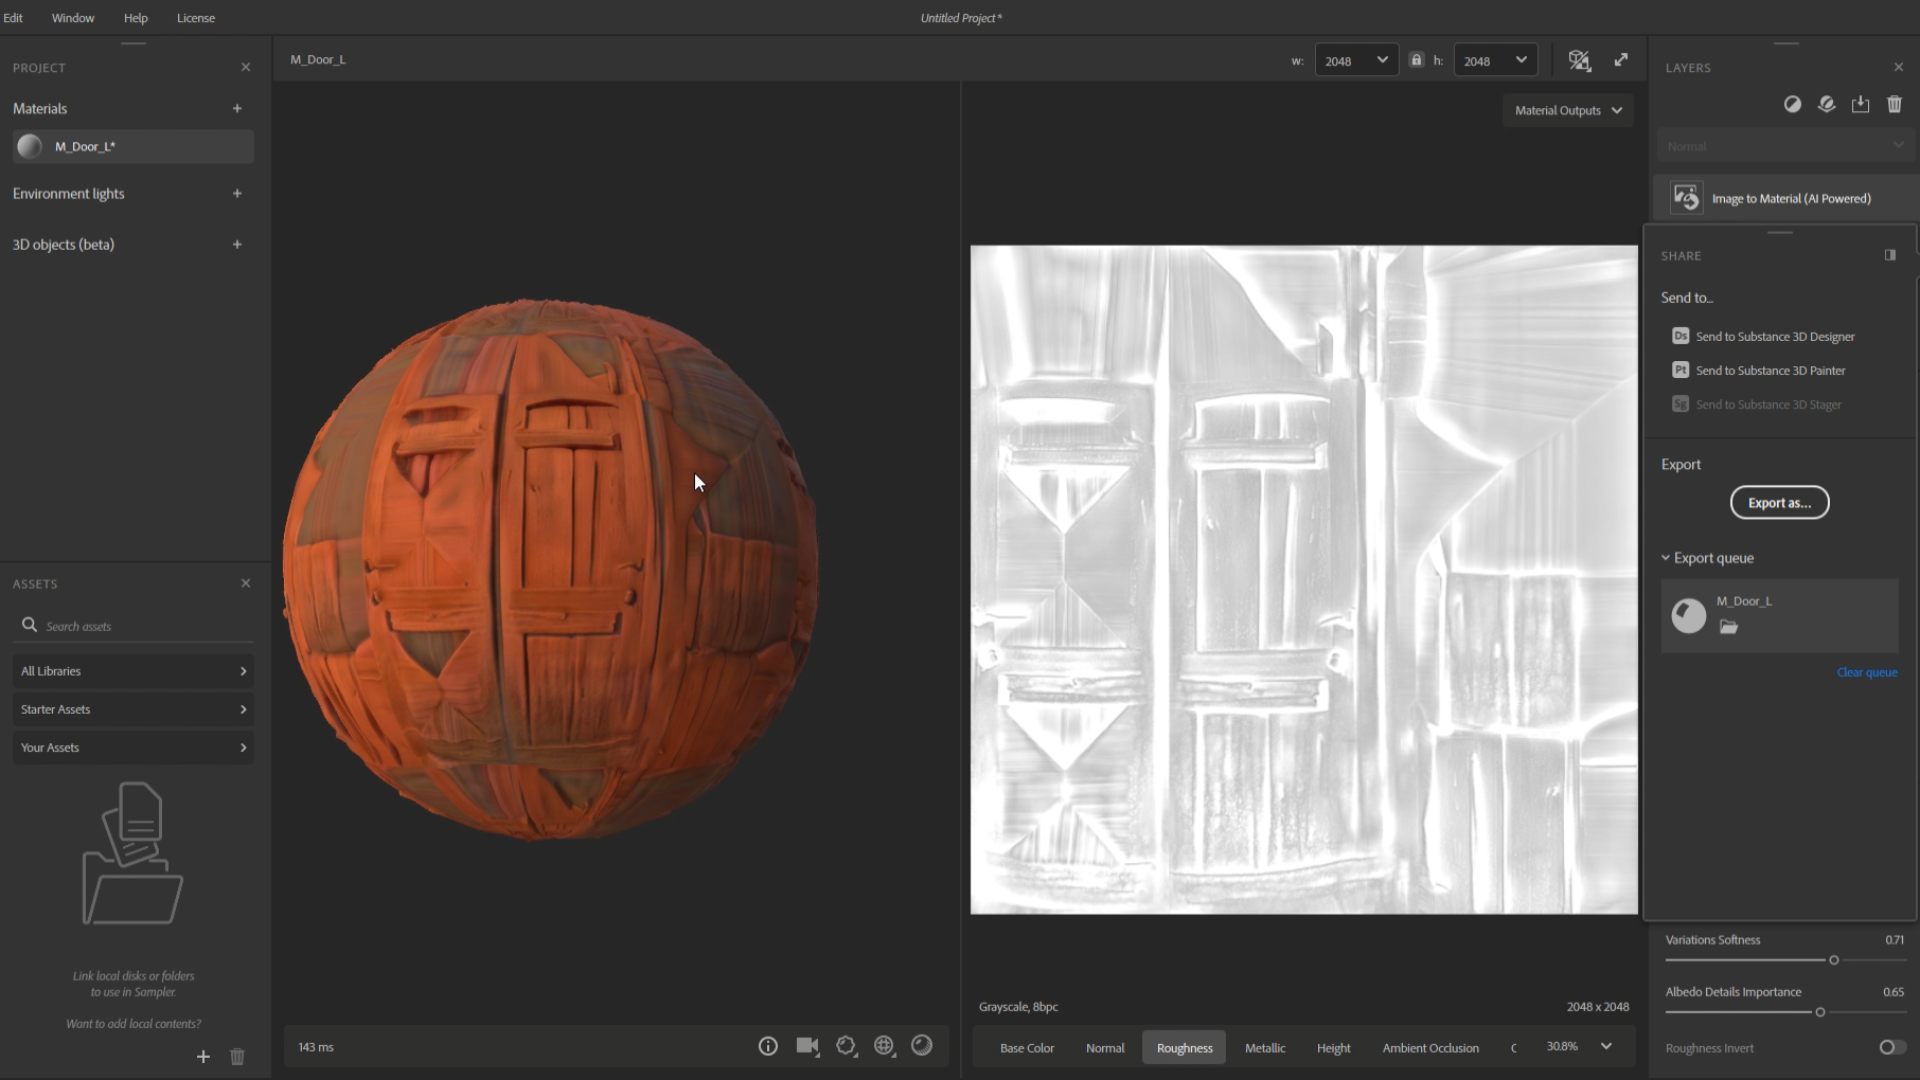1920x1080 pixels.
Task: Click the add material layer icon
Action: pyautogui.click(x=1826, y=104)
